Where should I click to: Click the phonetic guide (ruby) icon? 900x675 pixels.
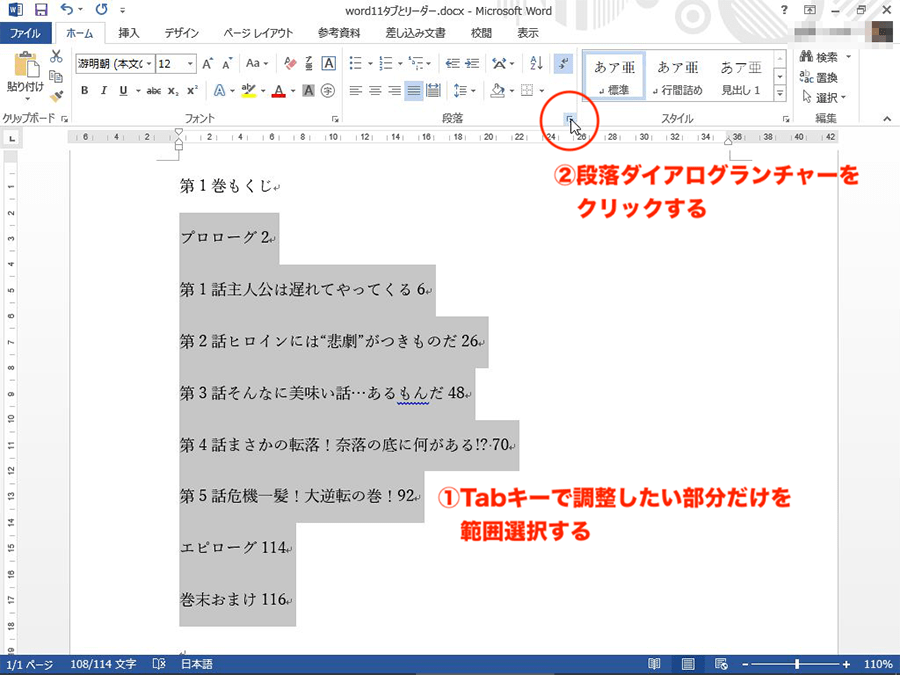(309, 63)
